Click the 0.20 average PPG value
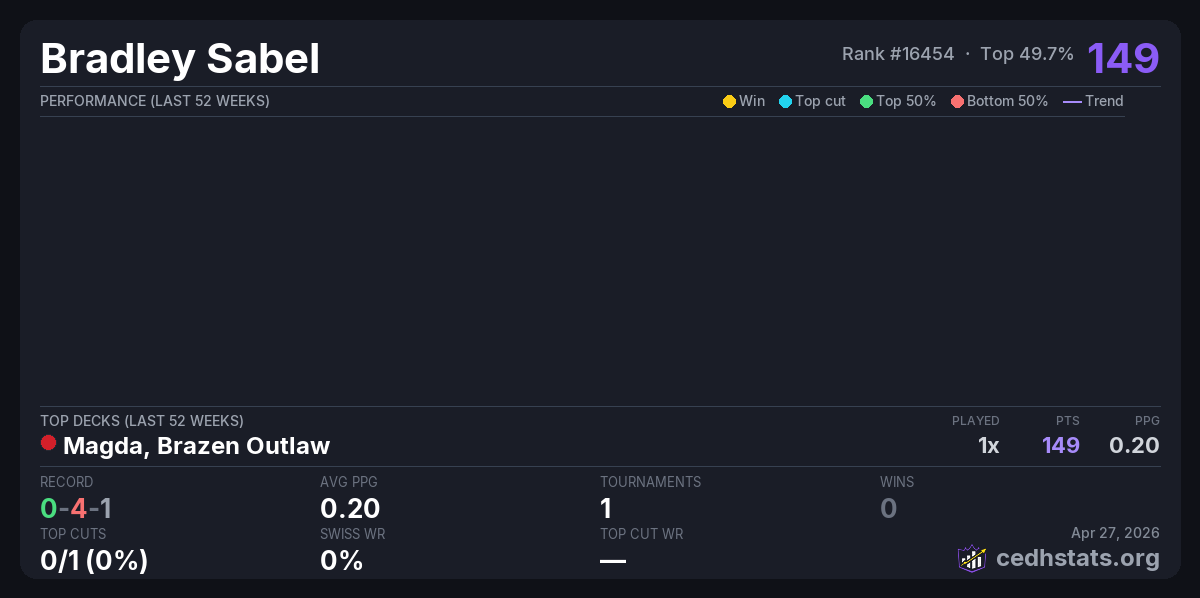 [350, 508]
